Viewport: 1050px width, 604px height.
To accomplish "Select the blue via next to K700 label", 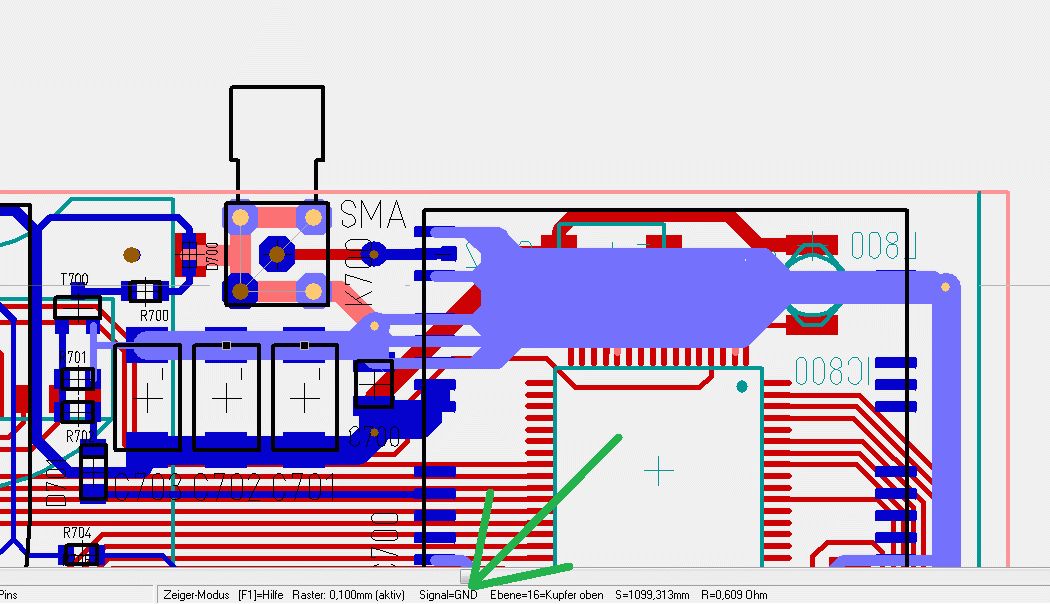I will tap(374, 254).
